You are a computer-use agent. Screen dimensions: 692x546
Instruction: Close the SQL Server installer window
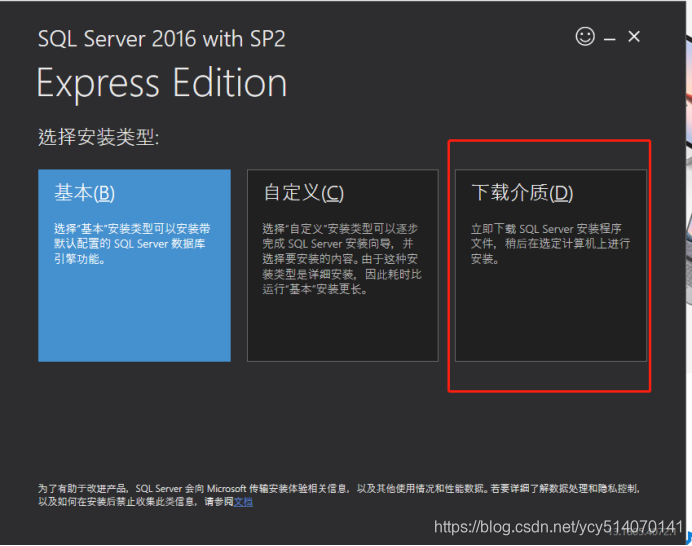(634, 37)
